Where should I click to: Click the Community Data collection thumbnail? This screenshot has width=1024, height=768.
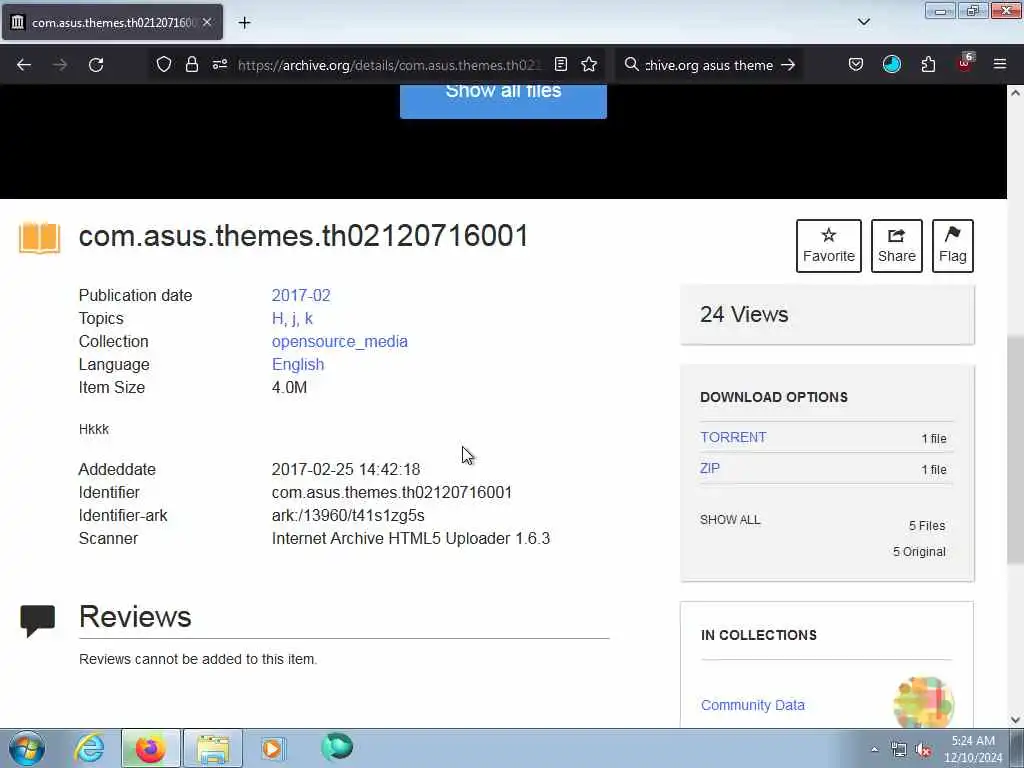[923, 702]
